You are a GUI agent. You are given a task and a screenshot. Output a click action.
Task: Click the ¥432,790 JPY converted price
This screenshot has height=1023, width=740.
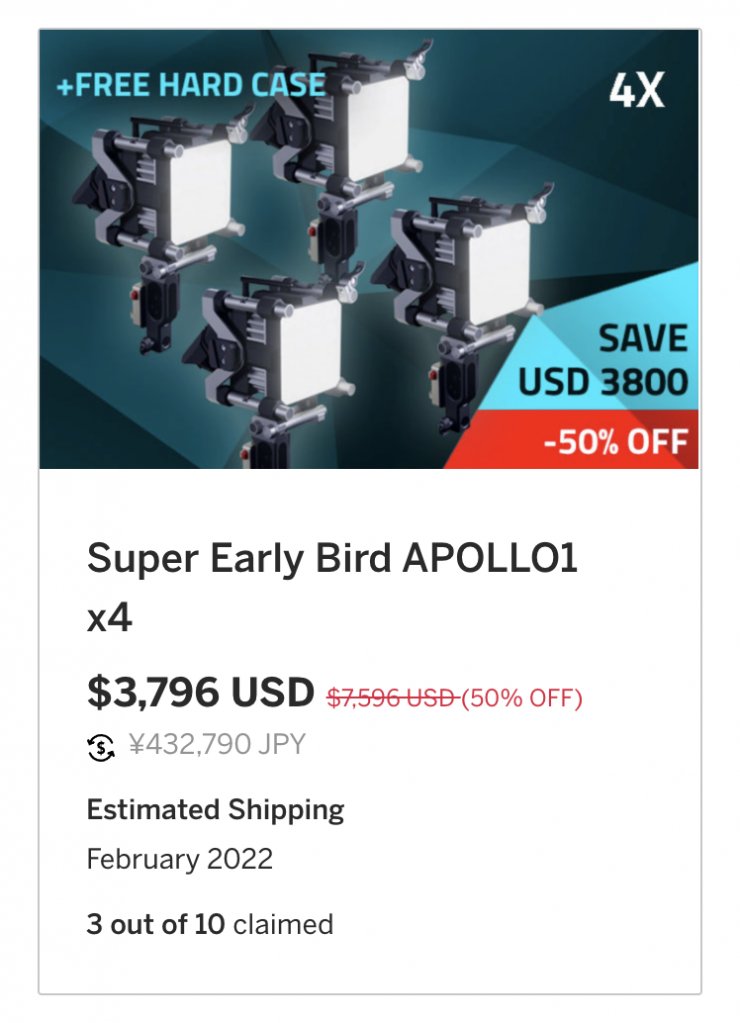[217, 746]
